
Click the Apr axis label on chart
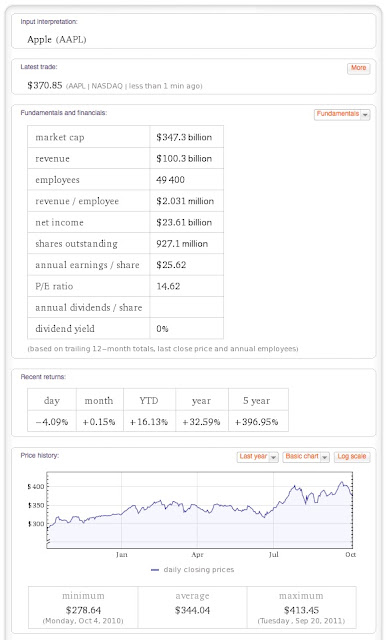pos(197,554)
